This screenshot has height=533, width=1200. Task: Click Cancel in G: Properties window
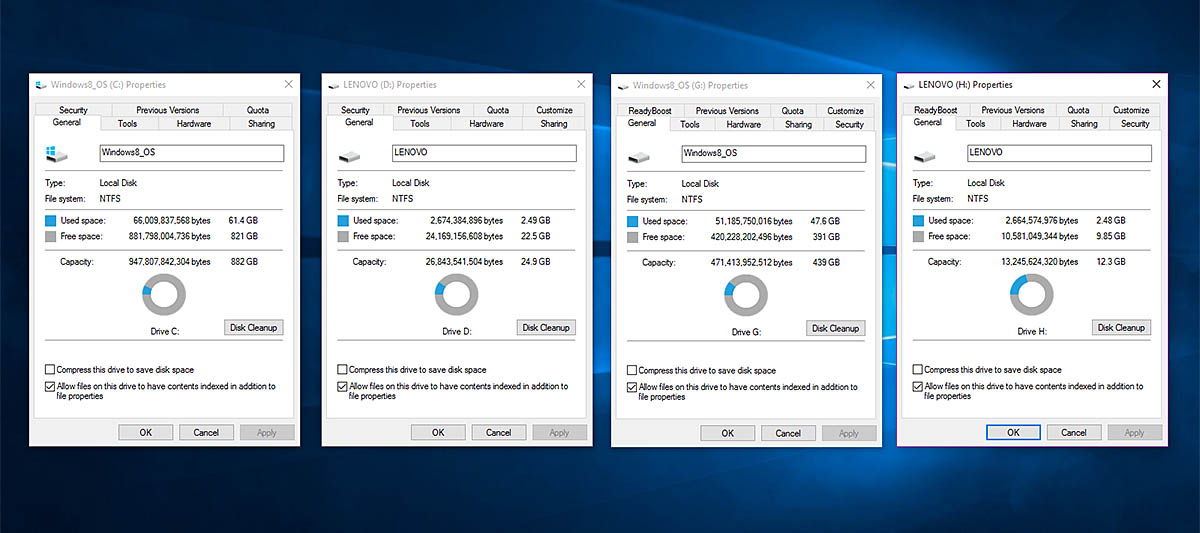click(x=788, y=433)
